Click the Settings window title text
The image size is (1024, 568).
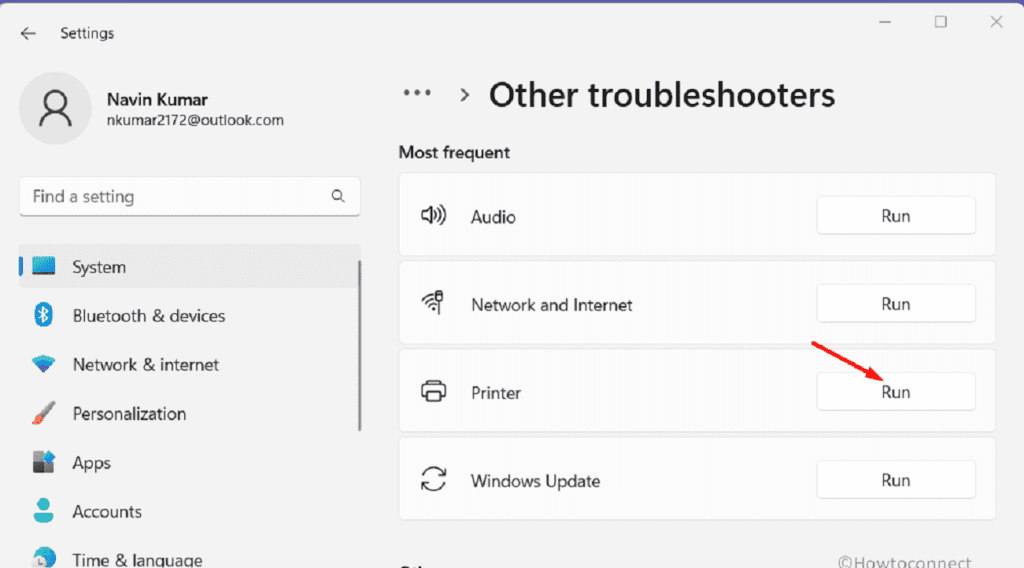[x=87, y=33]
